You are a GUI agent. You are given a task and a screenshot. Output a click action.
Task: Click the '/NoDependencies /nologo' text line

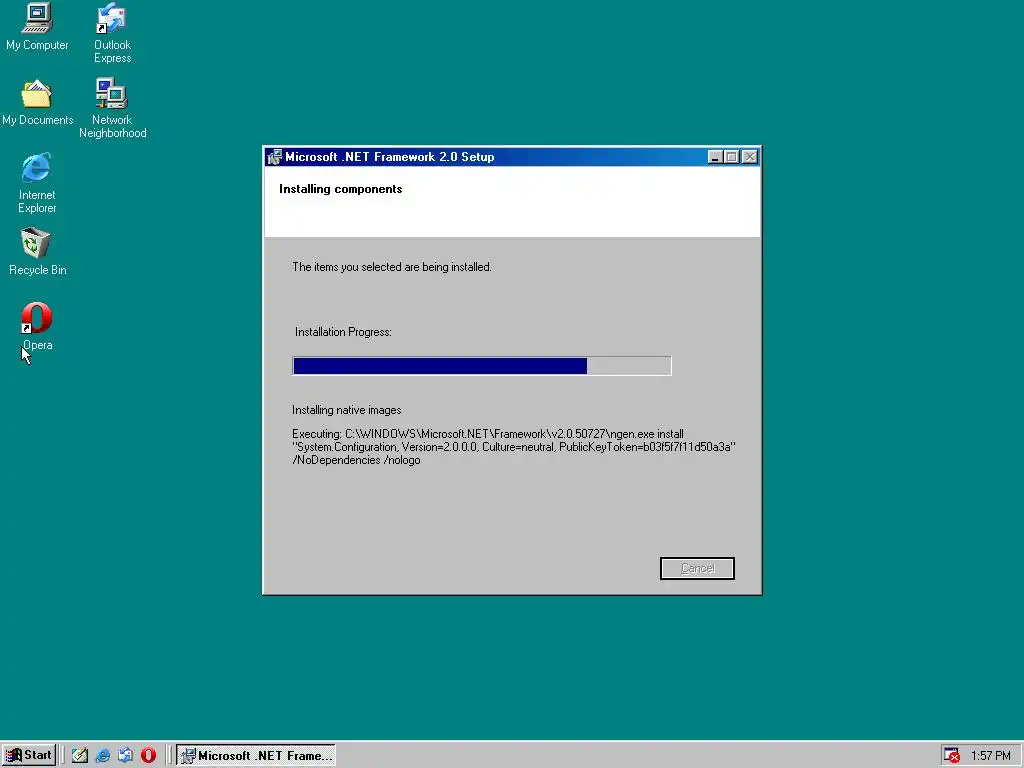(x=356, y=460)
